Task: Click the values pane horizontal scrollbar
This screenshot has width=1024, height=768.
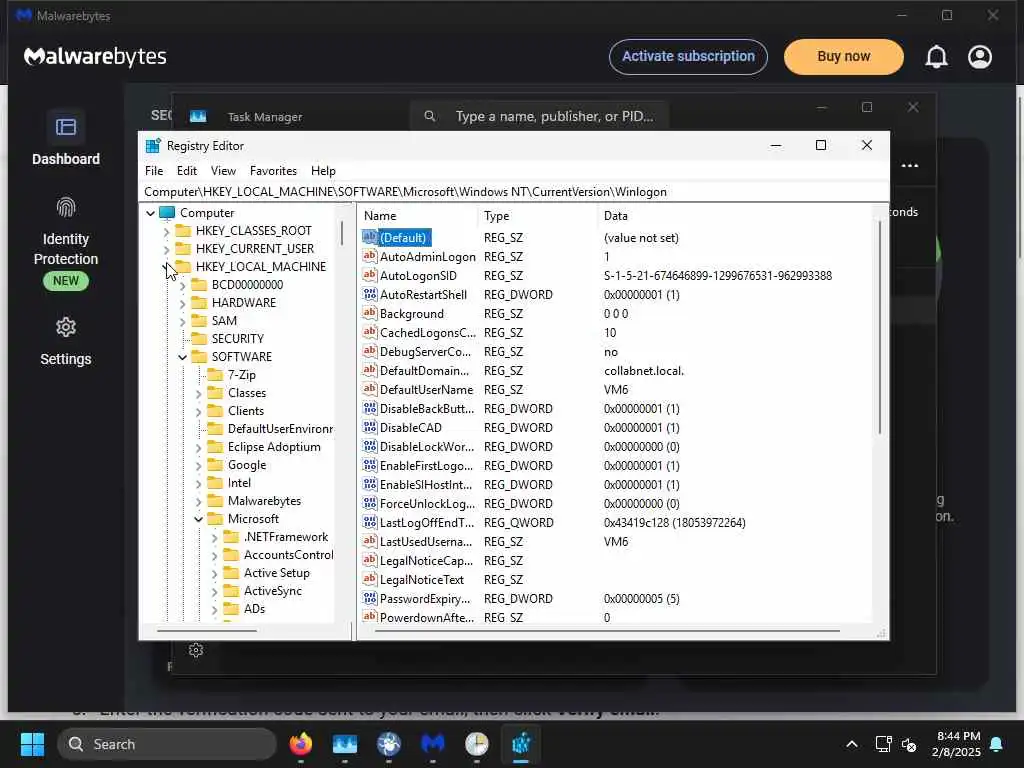Action: (x=607, y=631)
